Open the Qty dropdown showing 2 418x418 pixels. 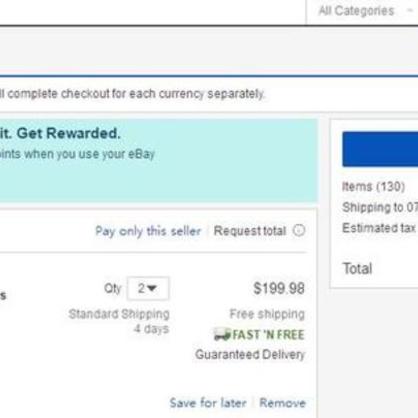click(x=148, y=288)
